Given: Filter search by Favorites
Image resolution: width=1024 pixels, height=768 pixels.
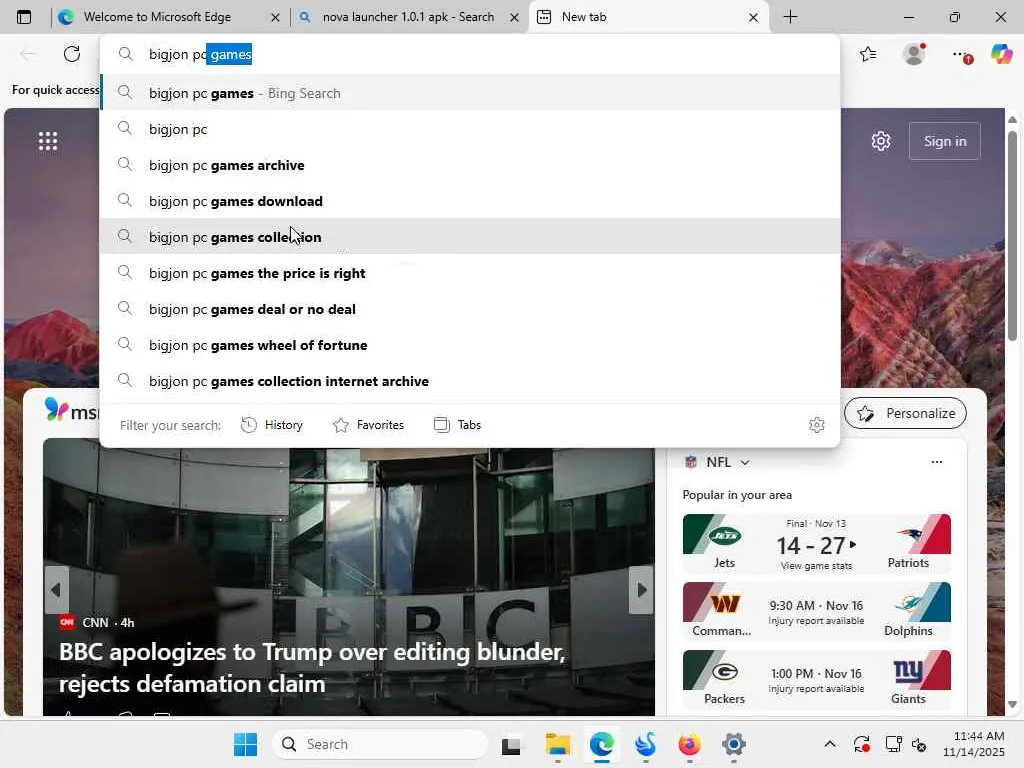Looking at the screenshot, I should [x=368, y=425].
